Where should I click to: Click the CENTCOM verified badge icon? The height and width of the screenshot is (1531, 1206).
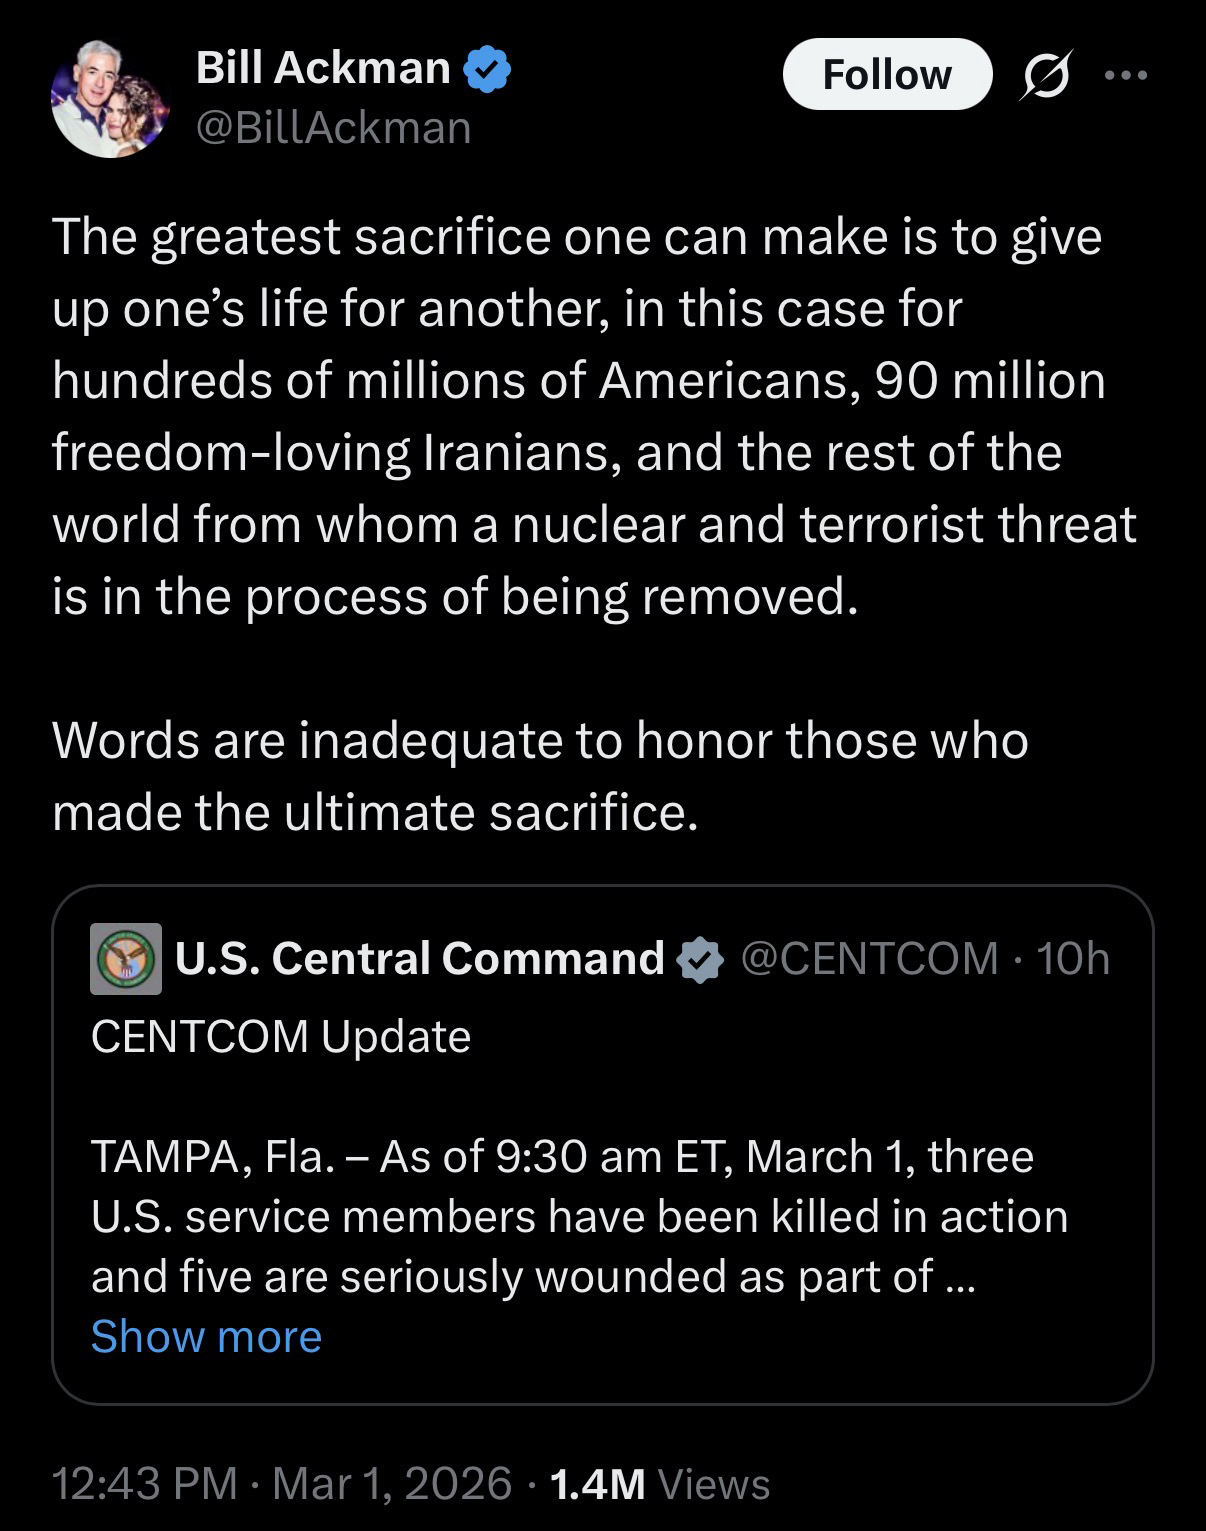click(701, 959)
